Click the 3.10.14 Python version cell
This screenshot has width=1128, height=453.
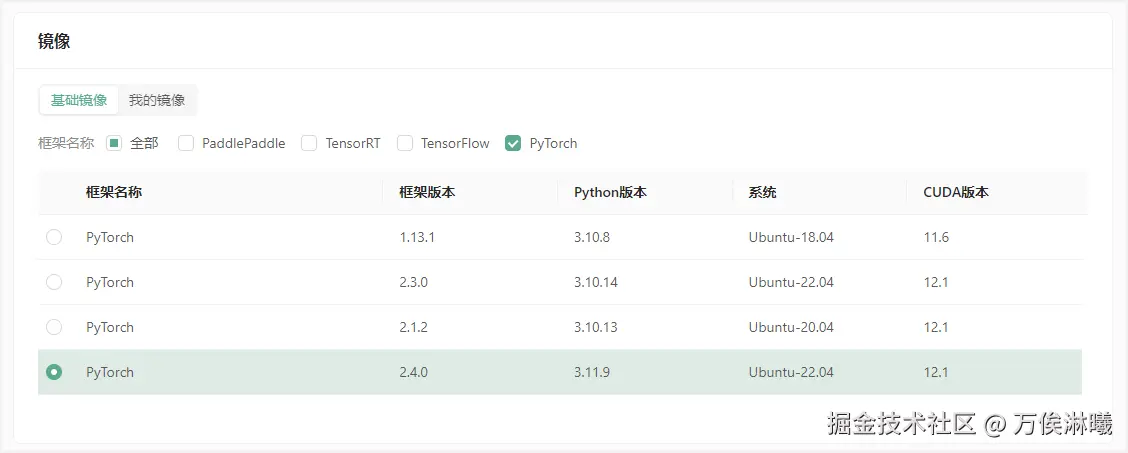[596, 283]
